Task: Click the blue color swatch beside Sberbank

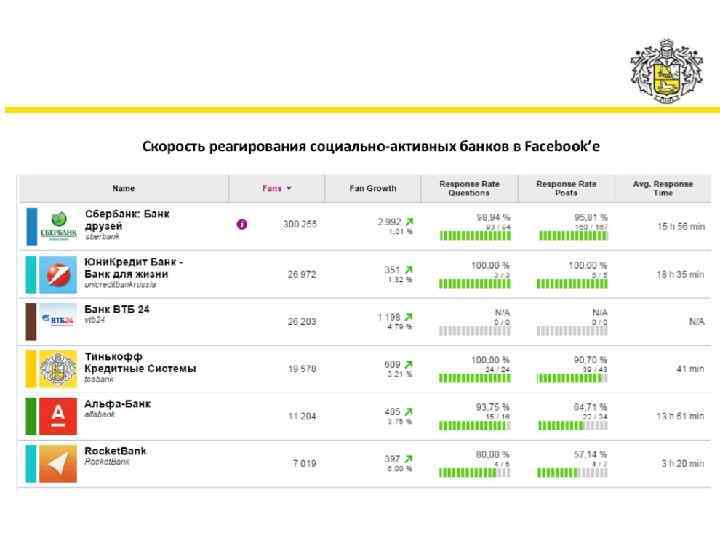Action: click(31, 226)
